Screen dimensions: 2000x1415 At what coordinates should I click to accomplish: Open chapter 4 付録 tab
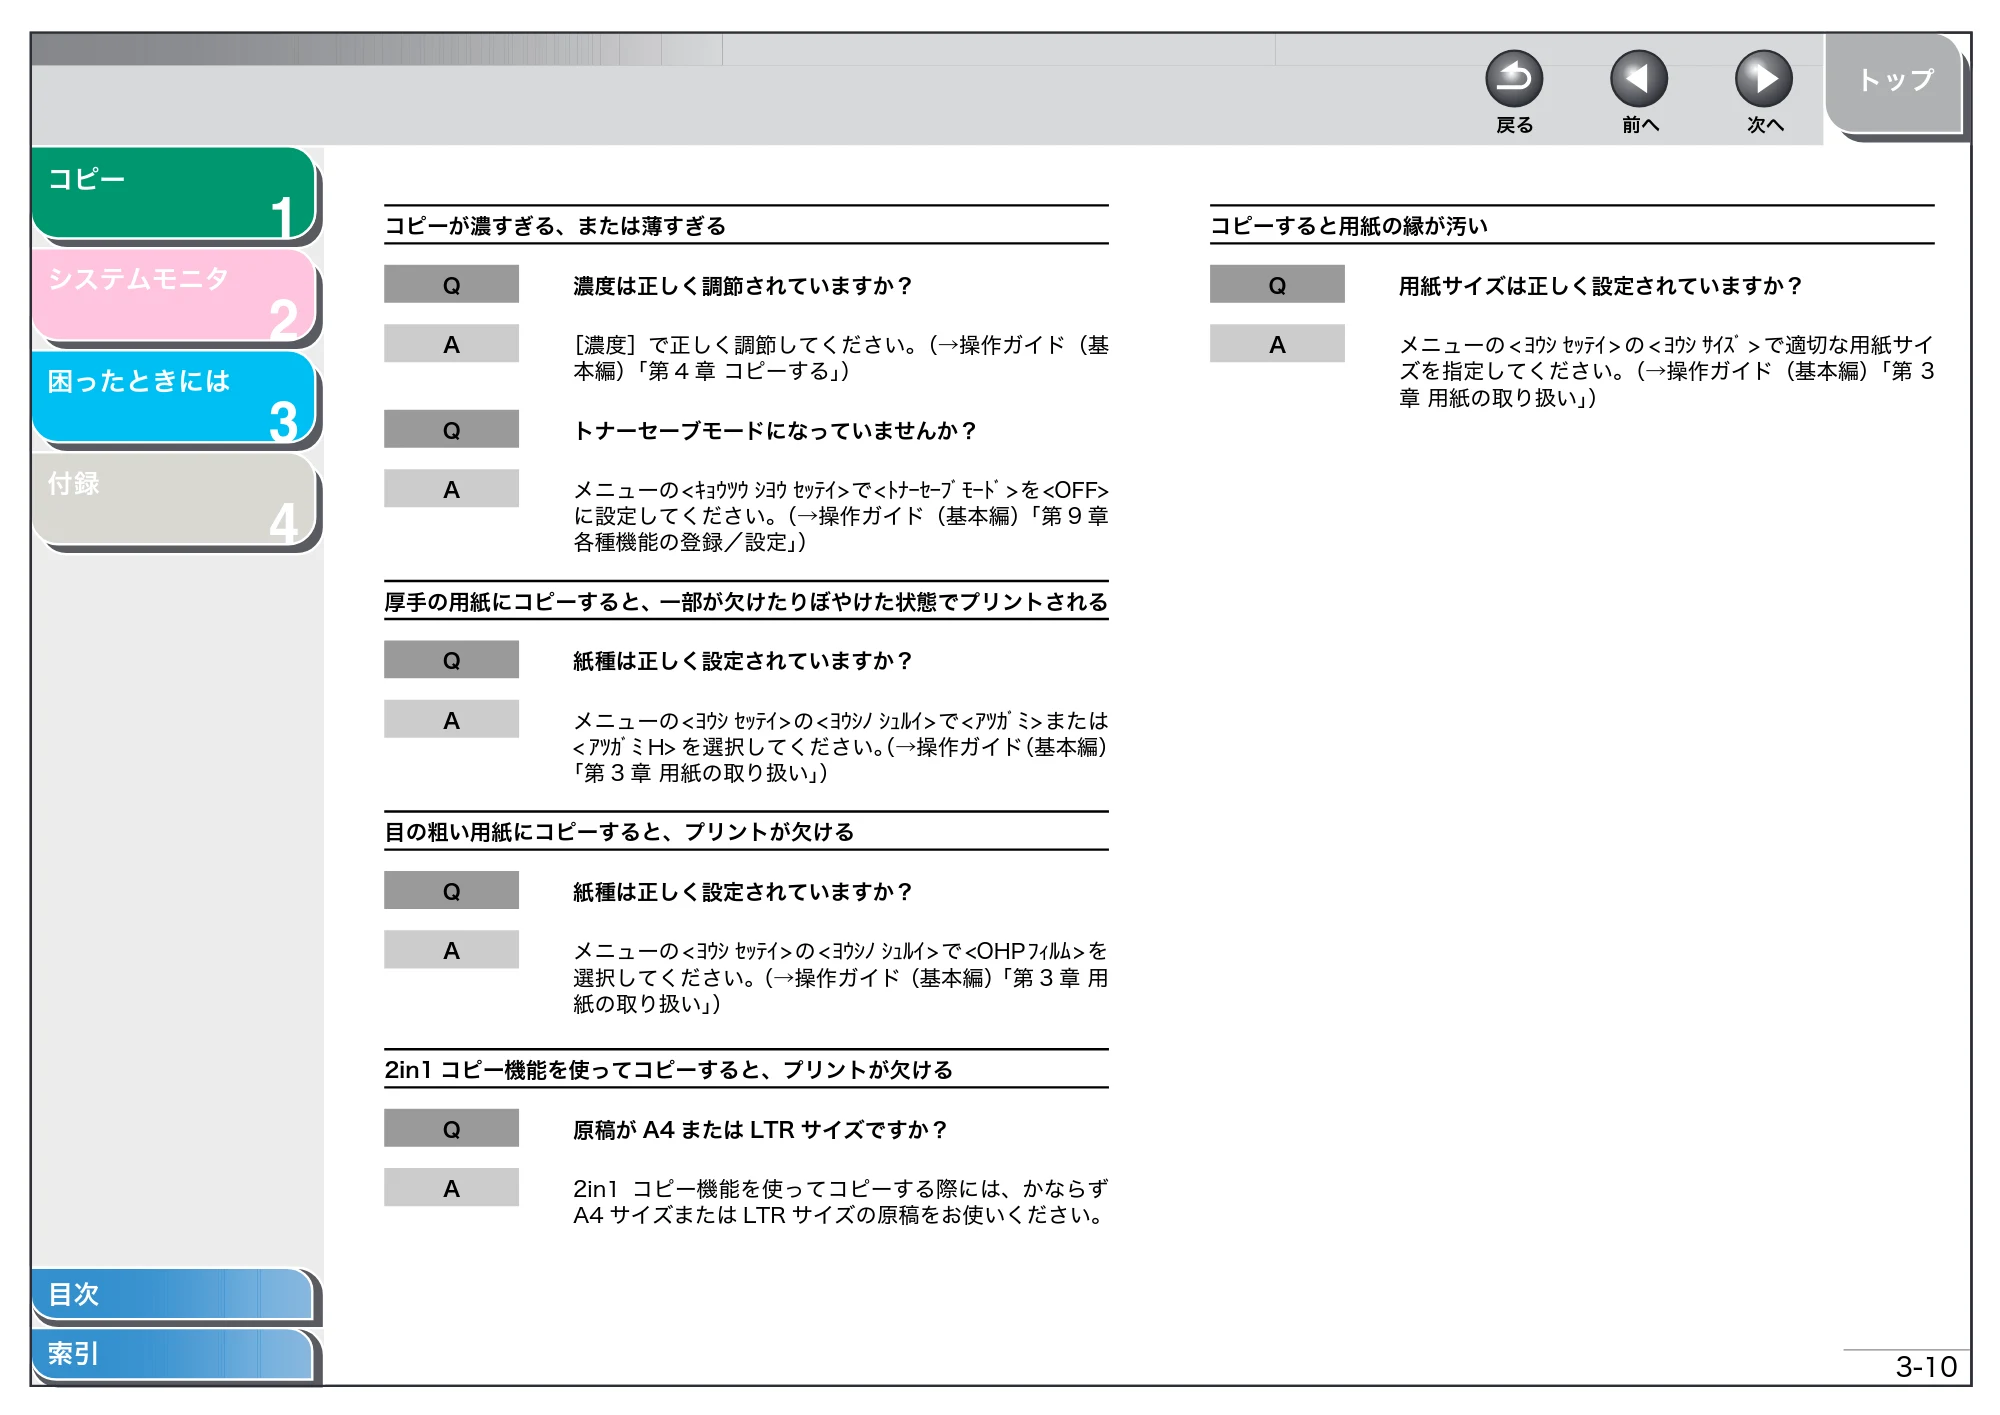[x=174, y=499]
